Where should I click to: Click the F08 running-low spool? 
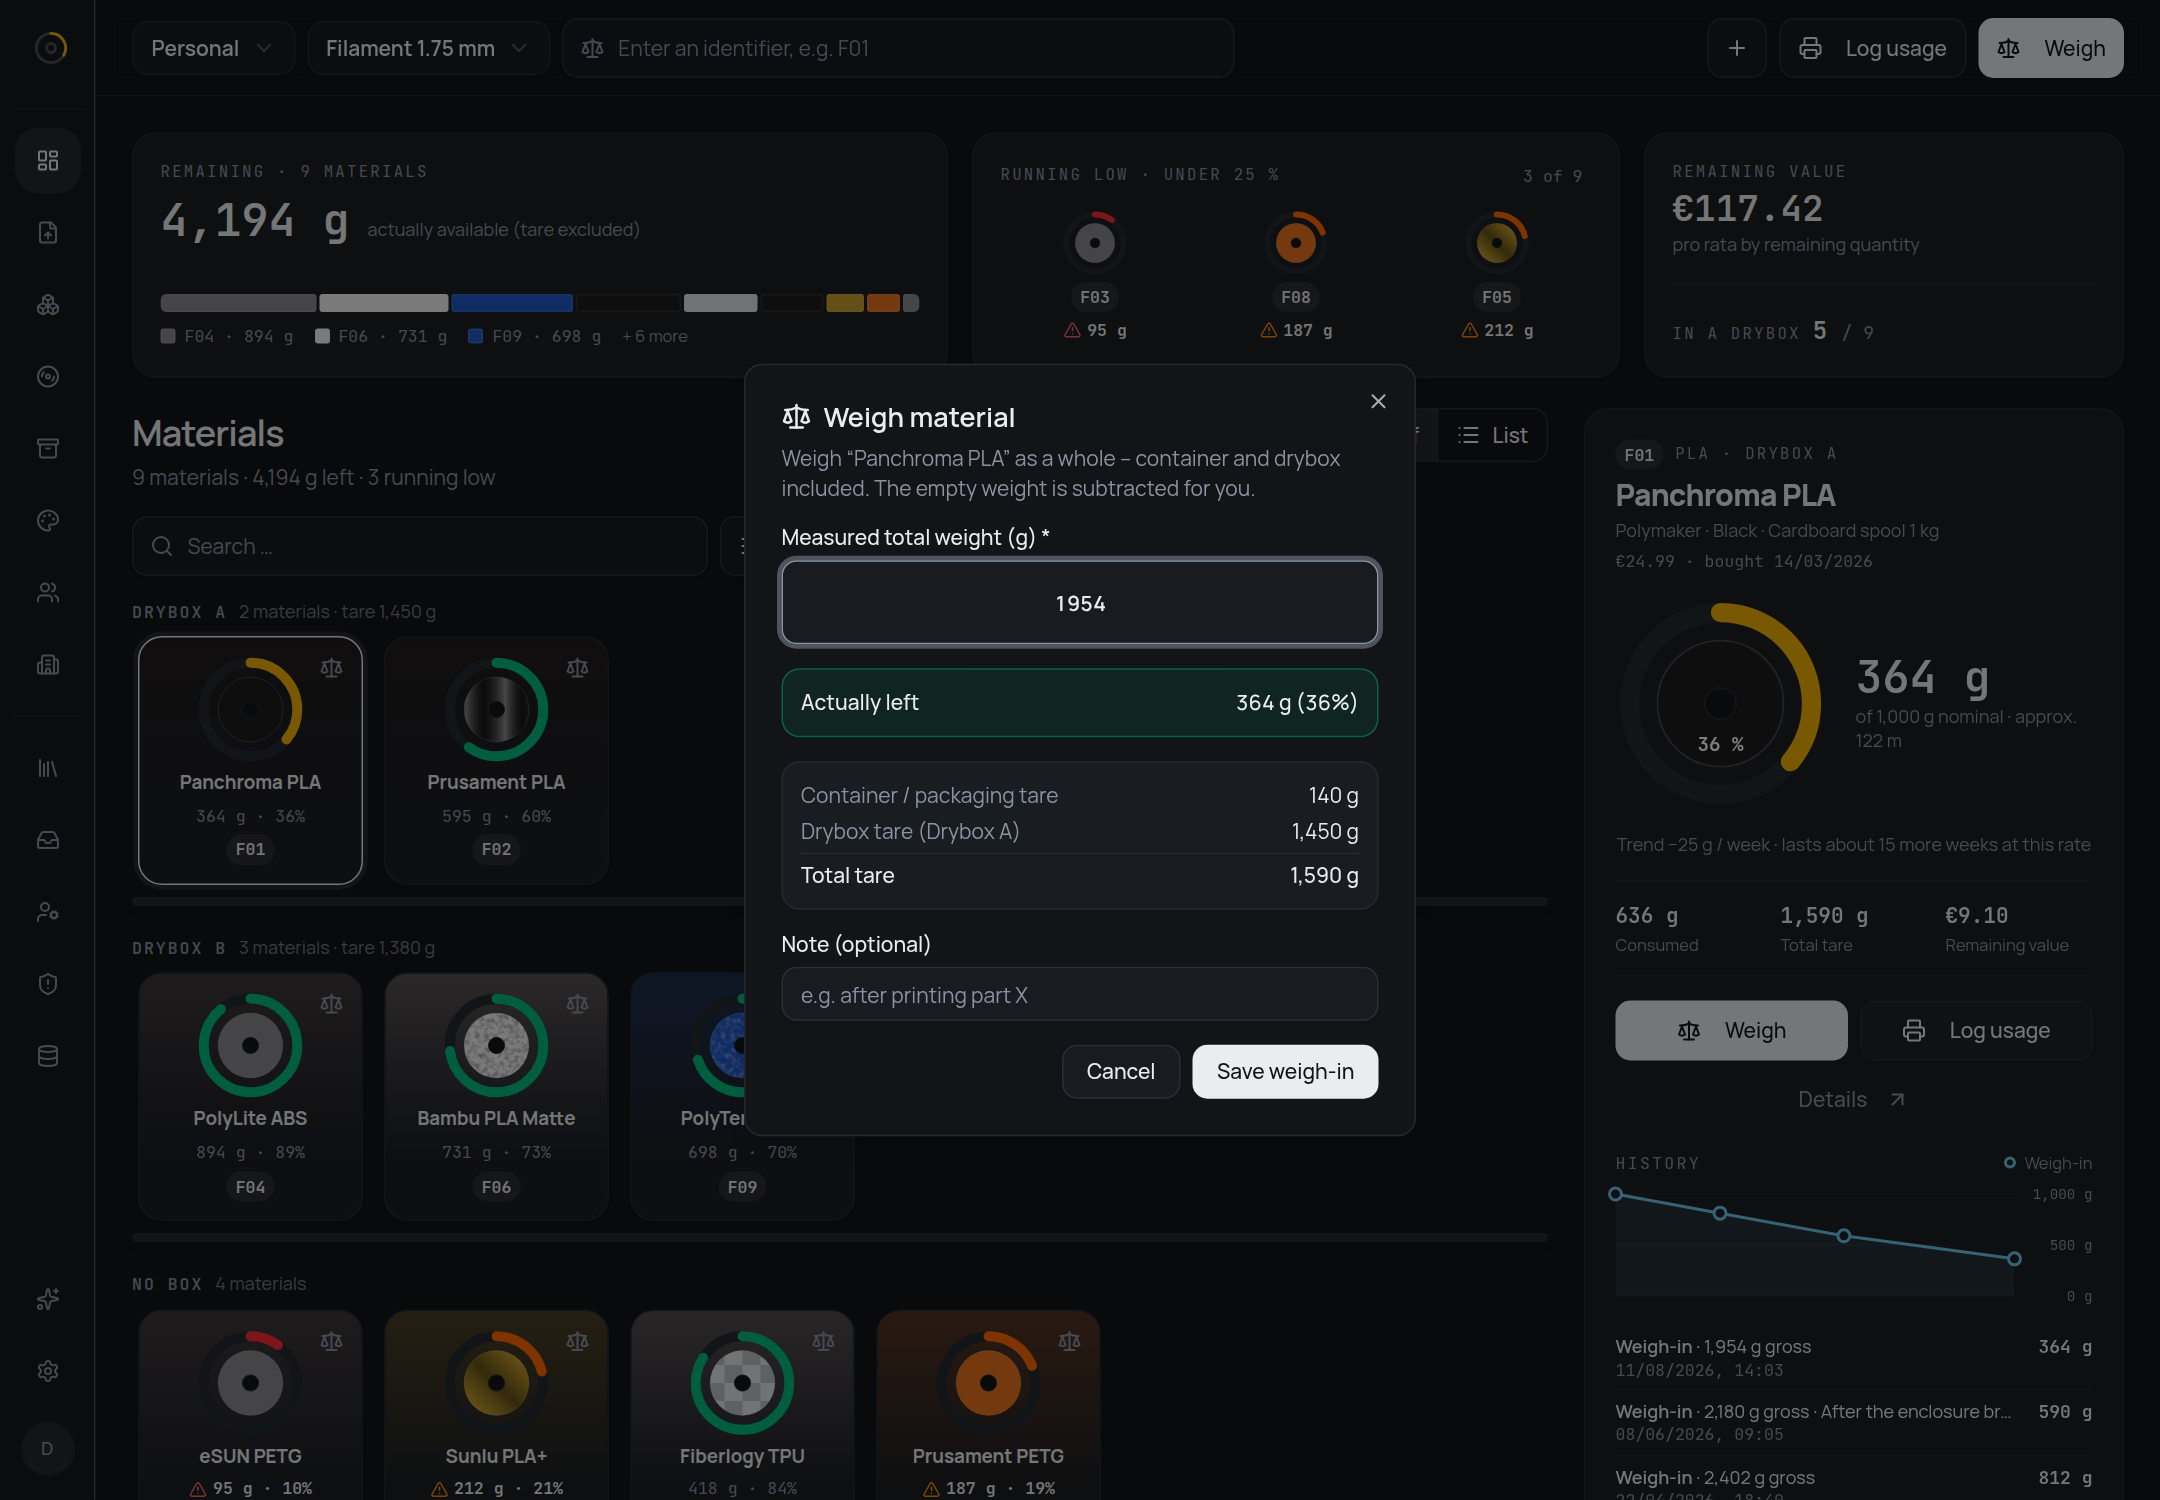click(x=1296, y=275)
